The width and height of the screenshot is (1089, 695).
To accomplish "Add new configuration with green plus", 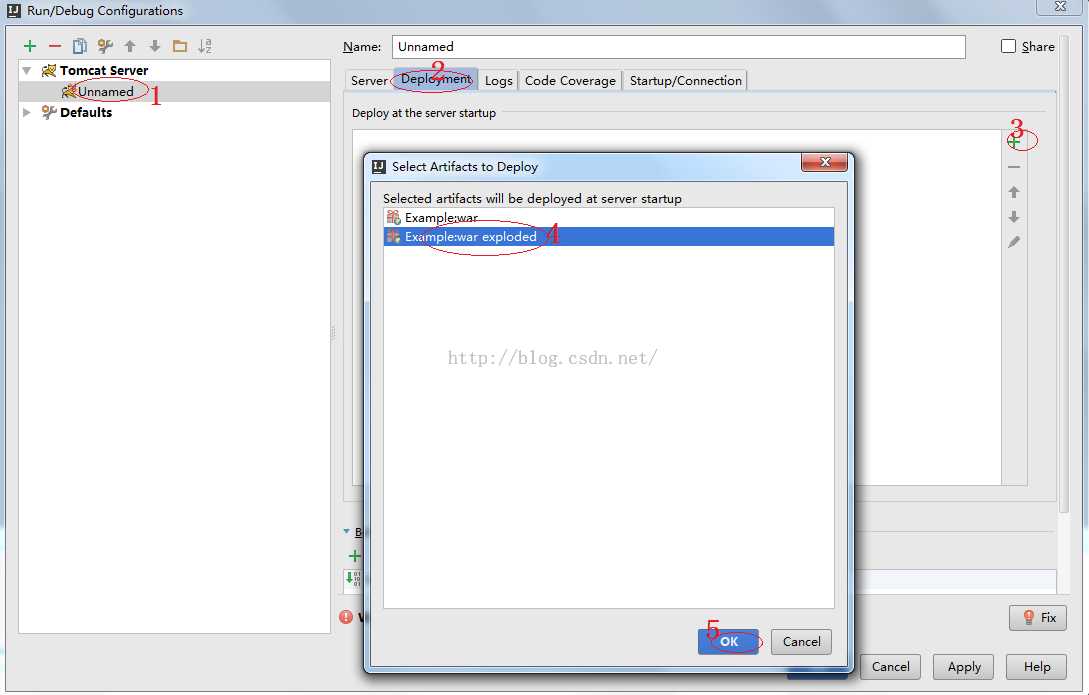I will point(30,47).
